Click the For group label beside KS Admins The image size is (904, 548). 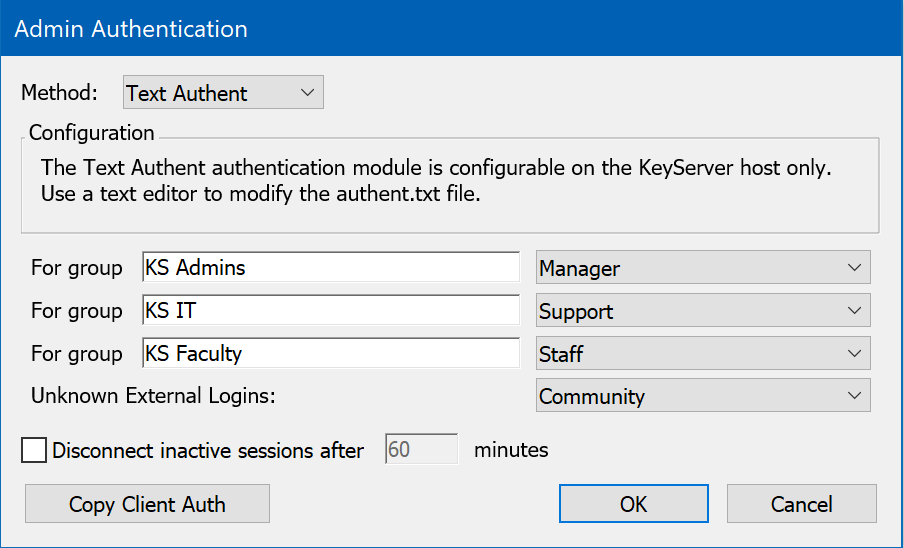77,268
